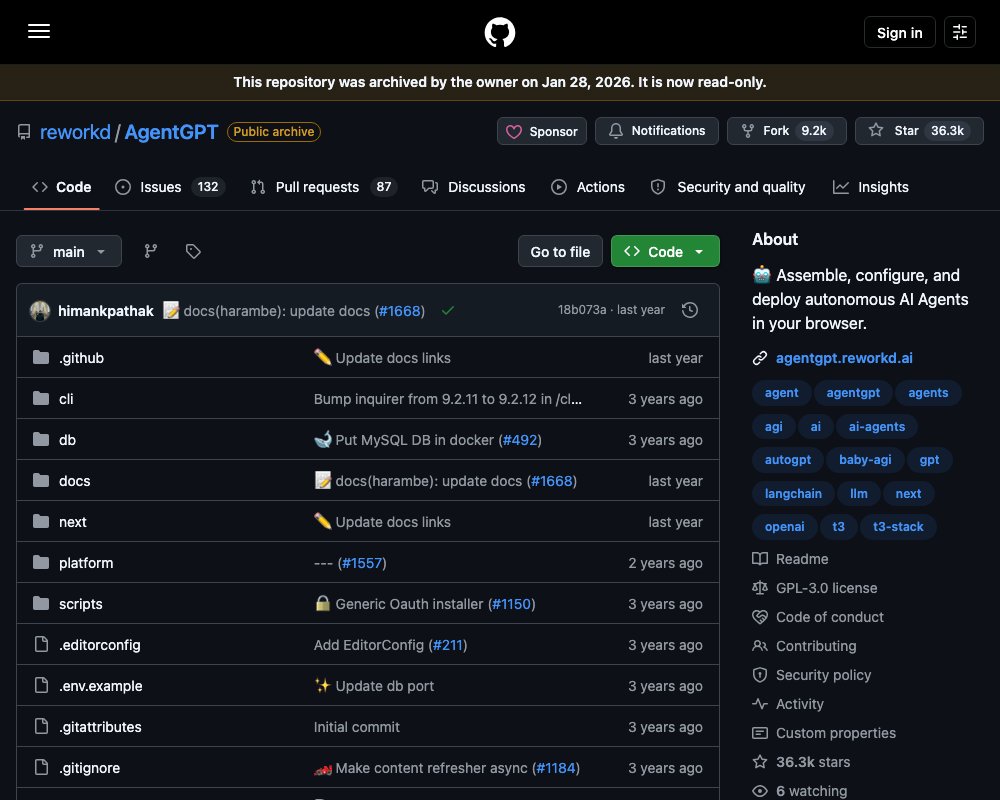Switch to the Code tab
Viewport: 1000px width, 800px height.
pyautogui.click(x=62, y=187)
